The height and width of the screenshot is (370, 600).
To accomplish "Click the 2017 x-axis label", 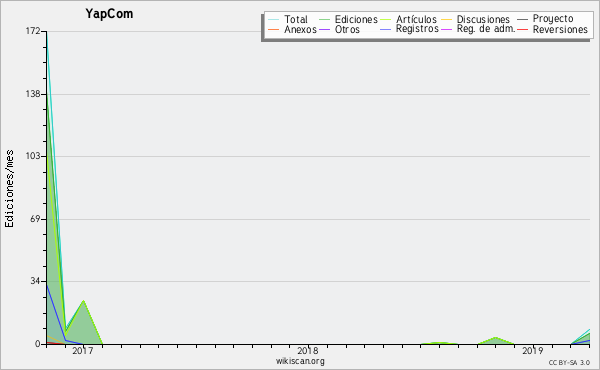I will click(x=83, y=351).
